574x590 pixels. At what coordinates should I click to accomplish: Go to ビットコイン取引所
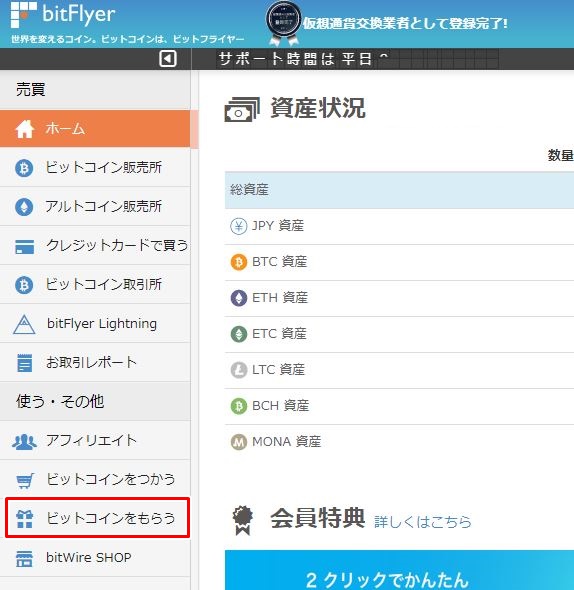point(95,285)
